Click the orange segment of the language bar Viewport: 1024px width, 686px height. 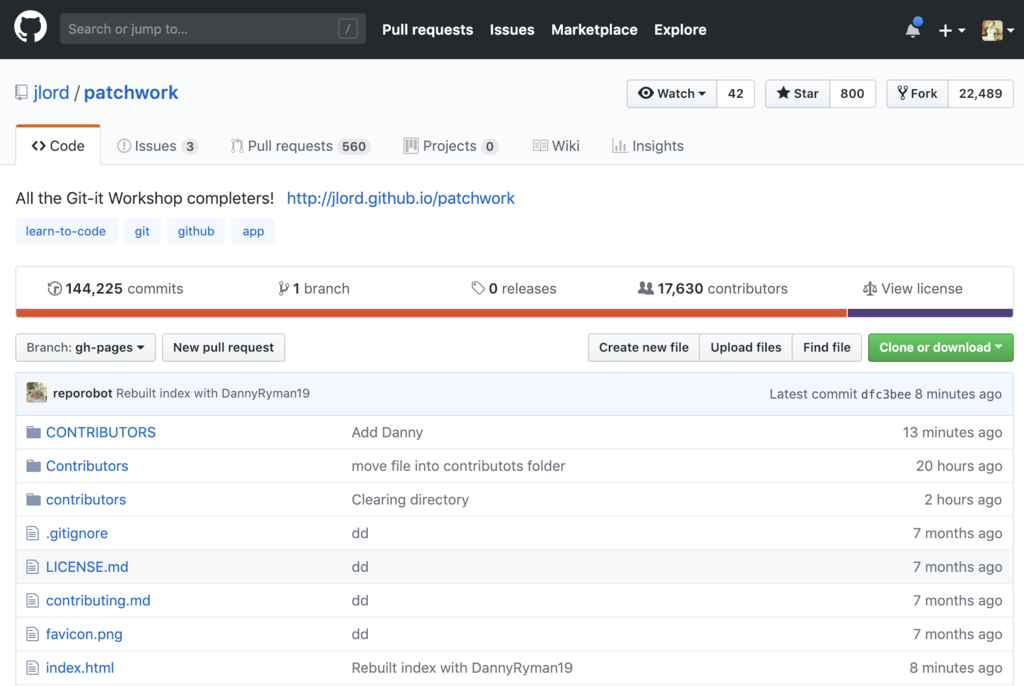pyautogui.click(x=432, y=313)
